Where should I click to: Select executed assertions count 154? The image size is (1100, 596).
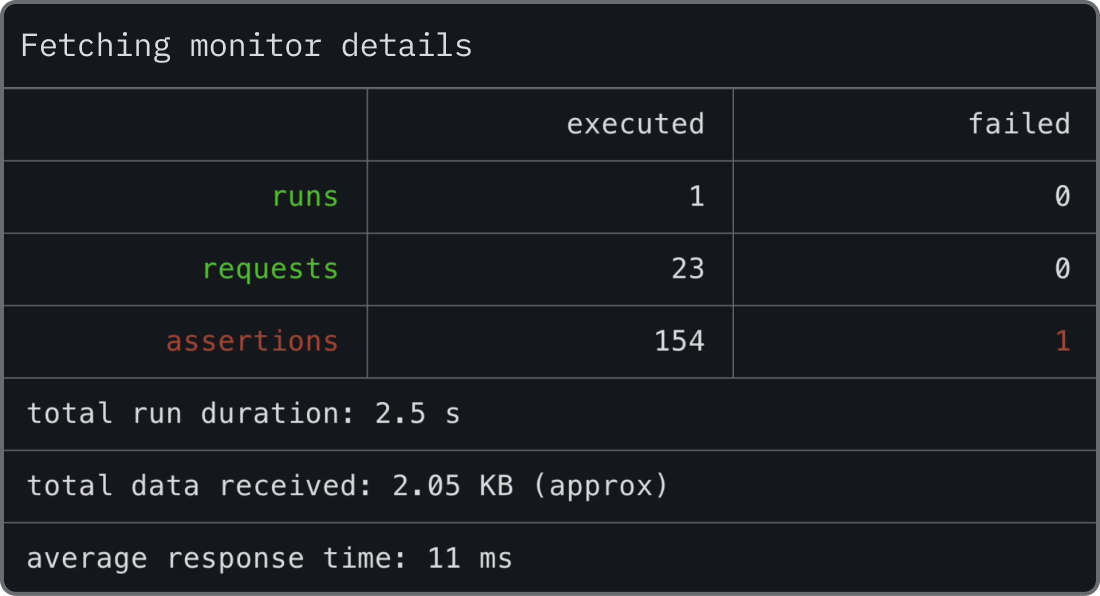coord(679,341)
